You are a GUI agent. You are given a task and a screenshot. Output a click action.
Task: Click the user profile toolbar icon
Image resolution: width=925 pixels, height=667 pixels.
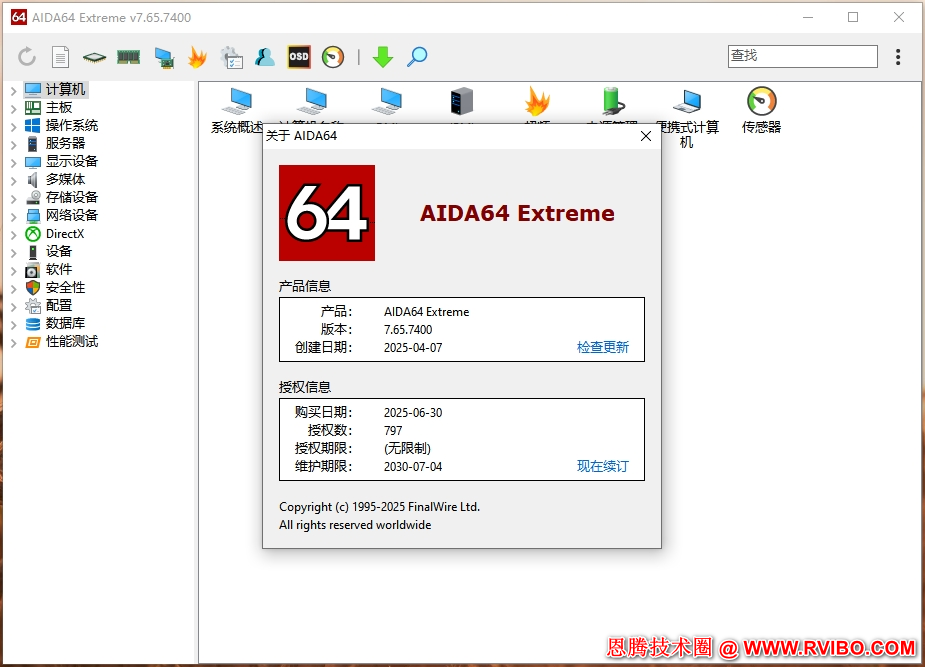click(265, 57)
